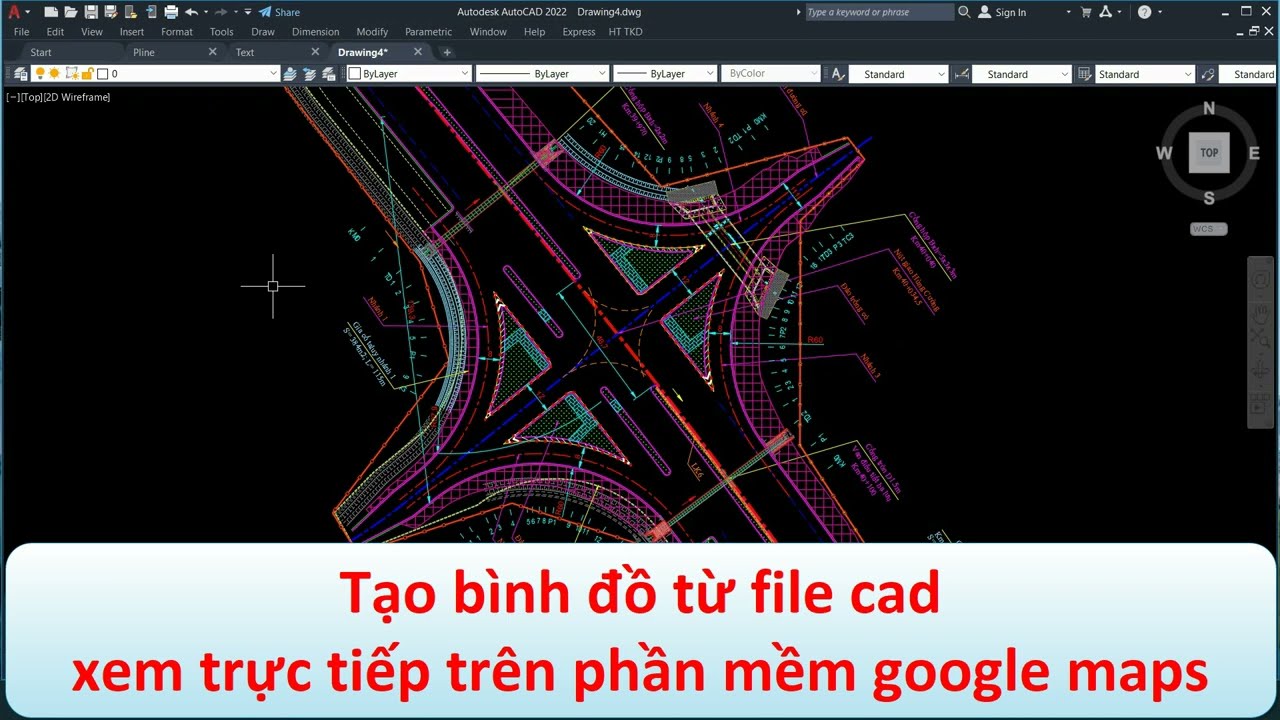Click the search magnifier icon
This screenshot has height=720, width=1280.
click(x=964, y=12)
